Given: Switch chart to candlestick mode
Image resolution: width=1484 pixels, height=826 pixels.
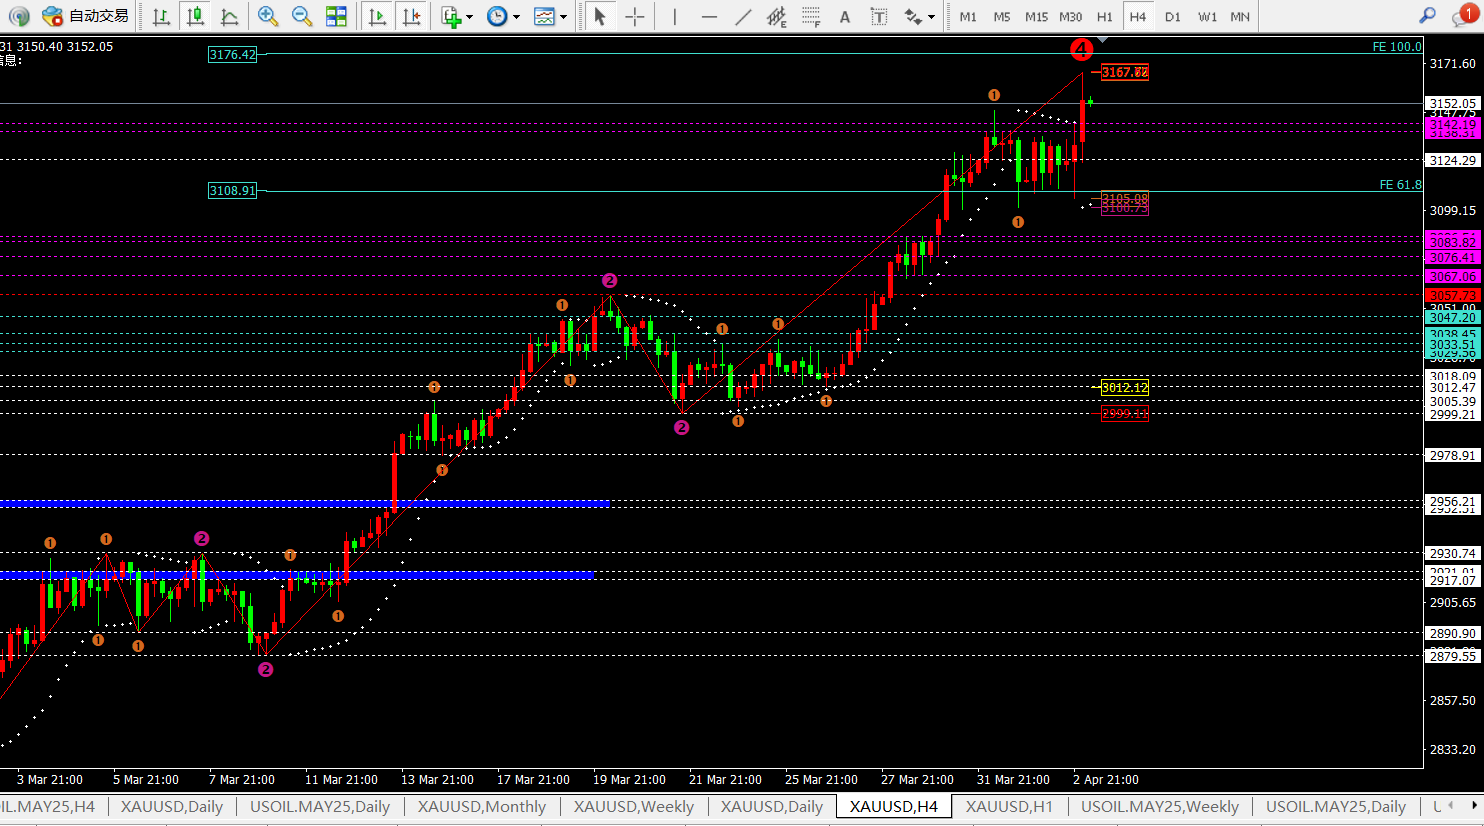Looking at the screenshot, I should (195, 16).
